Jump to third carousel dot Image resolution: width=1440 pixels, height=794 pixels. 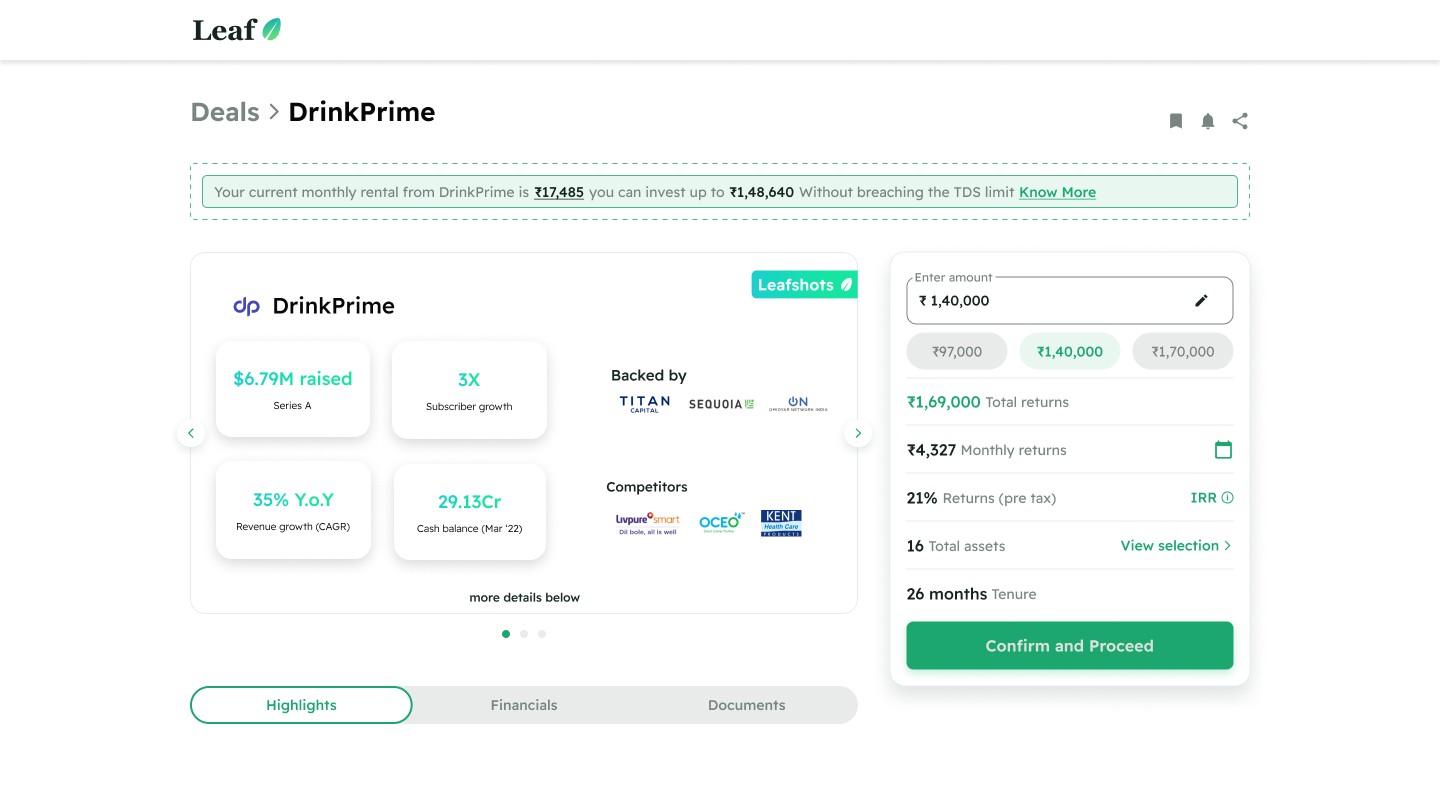click(x=542, y=634)
